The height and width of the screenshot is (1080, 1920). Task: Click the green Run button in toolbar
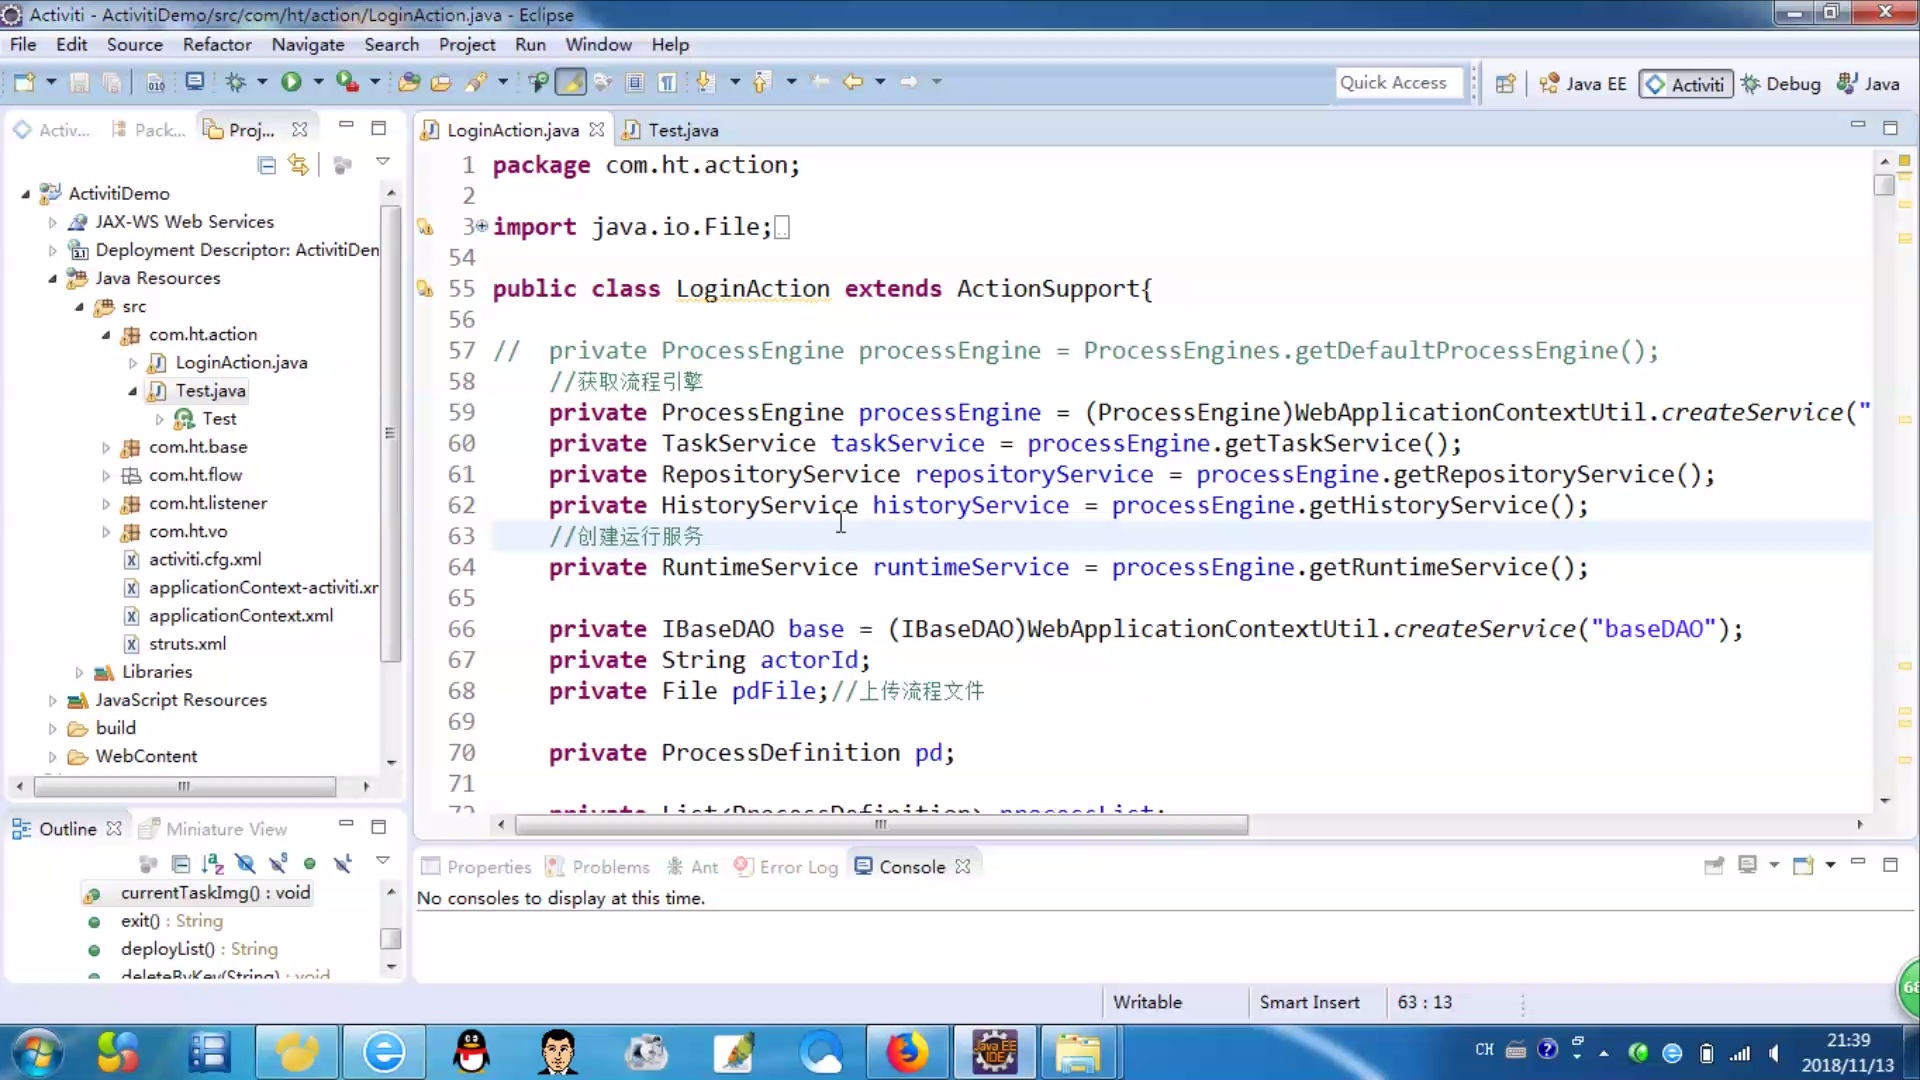[x=291, y=82]
